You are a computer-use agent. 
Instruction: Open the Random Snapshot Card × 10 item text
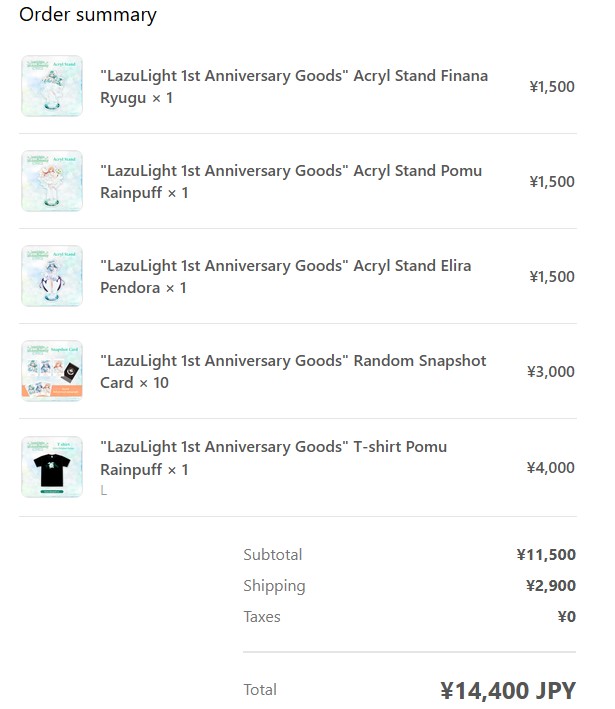click(x=293, y=371)
